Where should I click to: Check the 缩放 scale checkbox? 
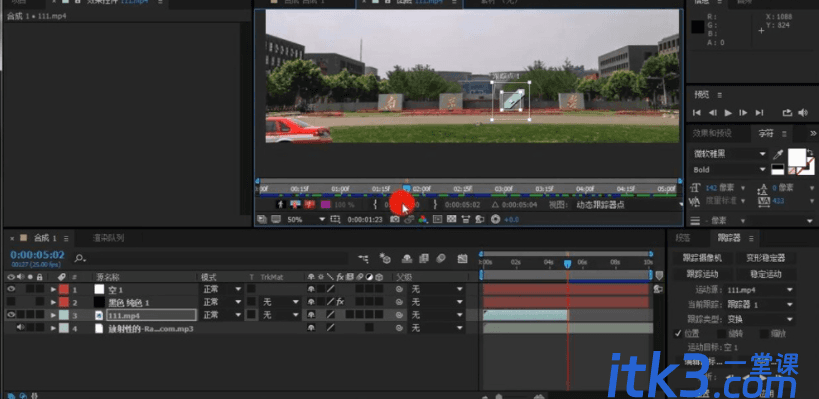click(x=764, y=333)
